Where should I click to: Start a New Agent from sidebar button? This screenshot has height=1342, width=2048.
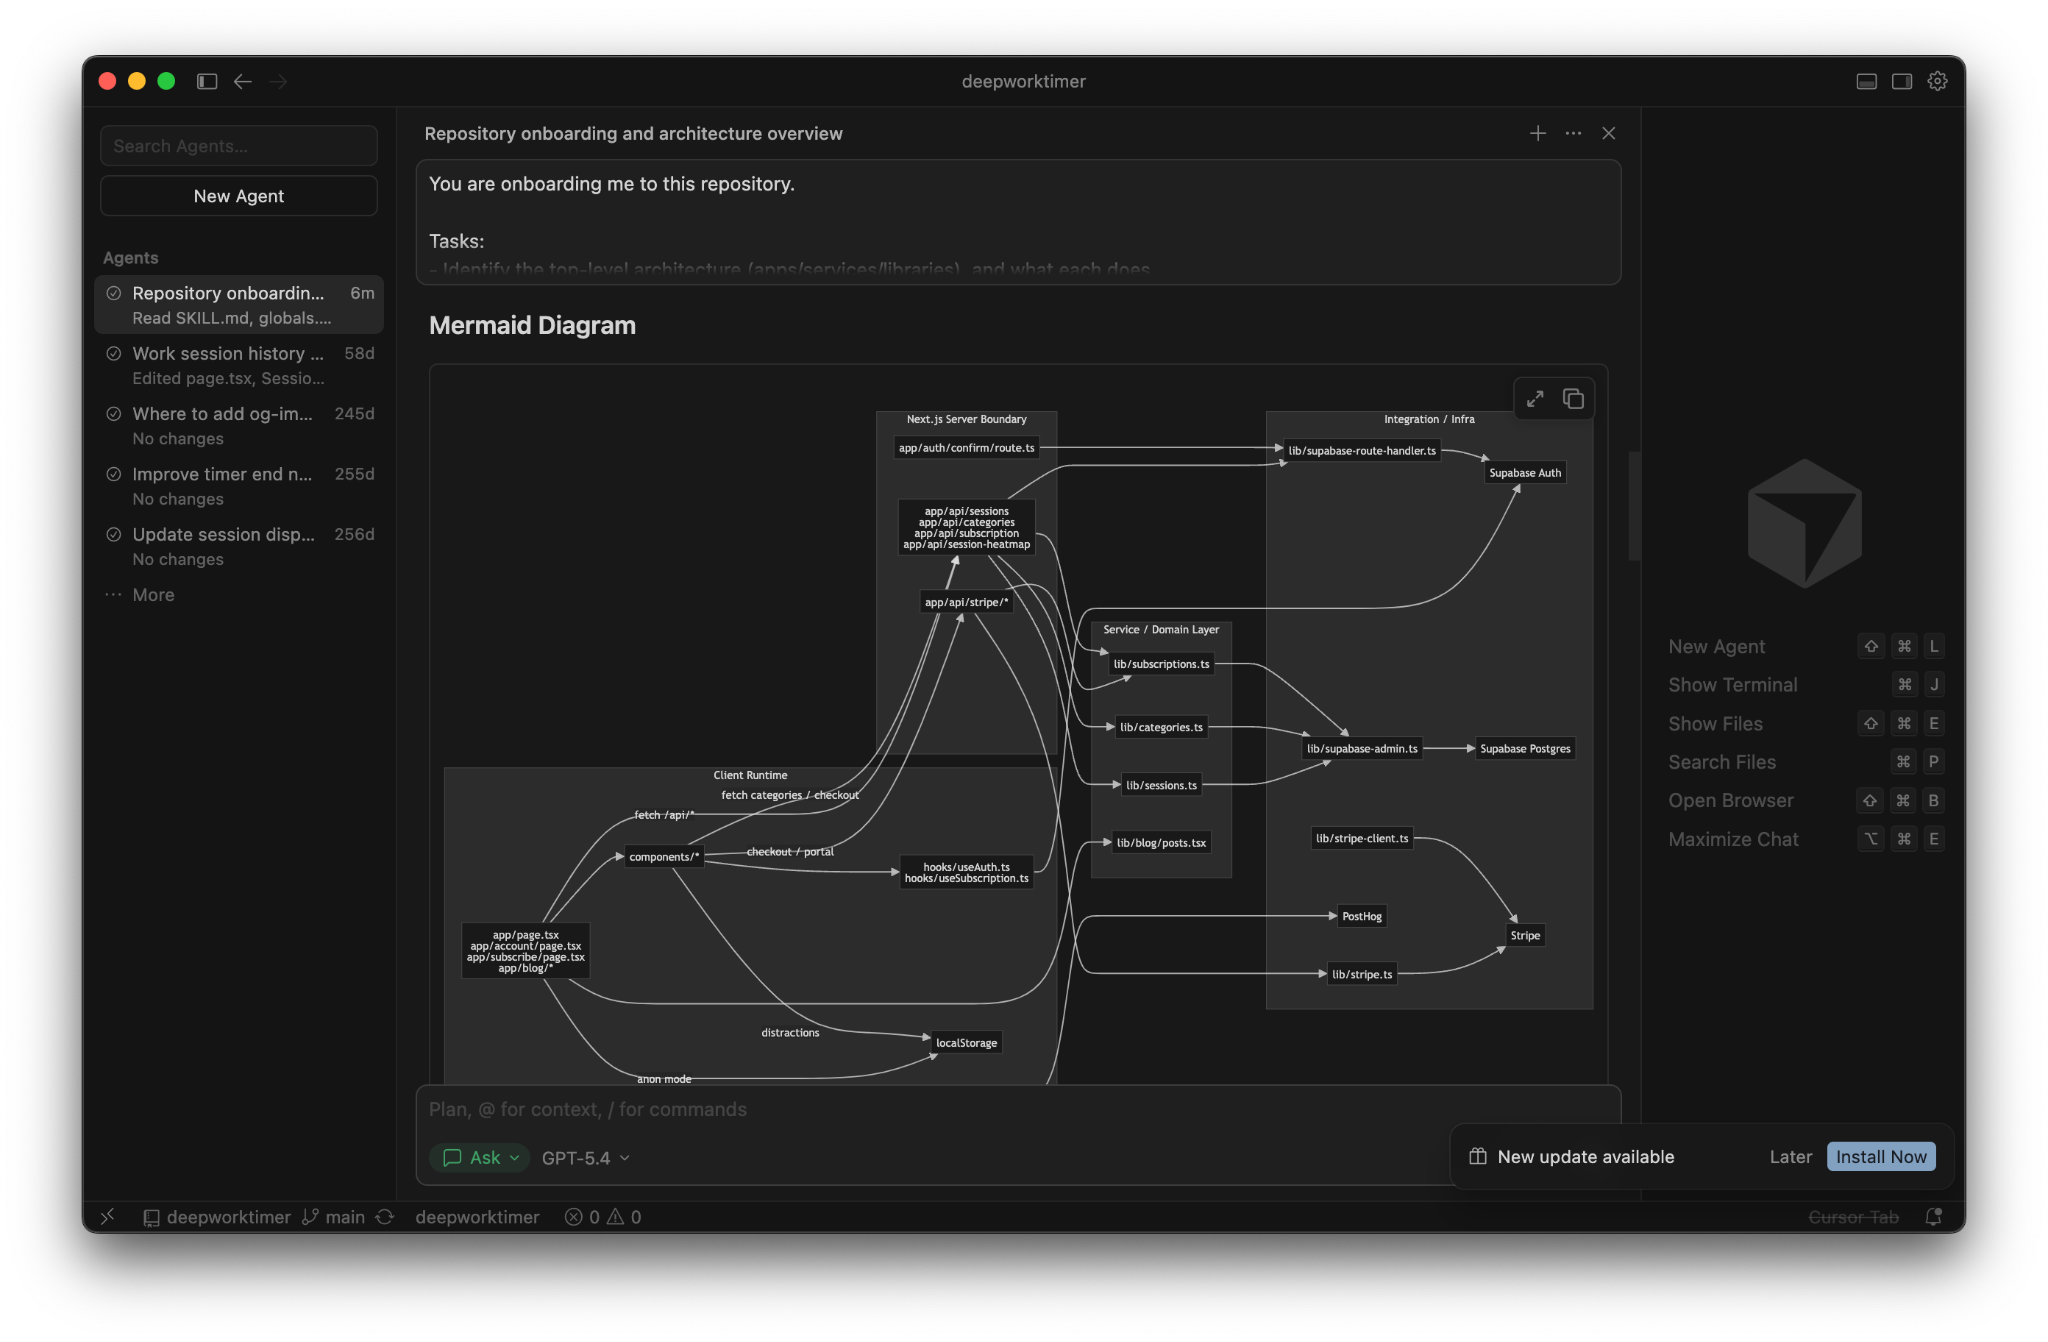[x=239, y=196]
